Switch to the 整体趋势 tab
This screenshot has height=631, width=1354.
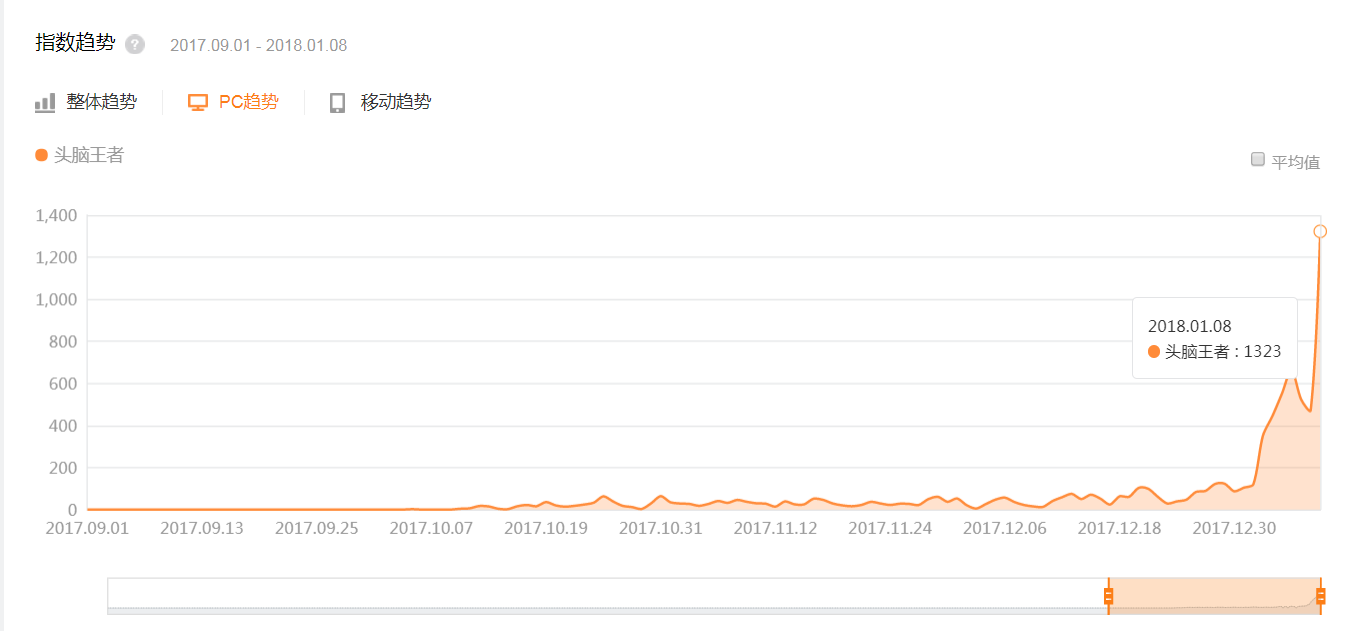coord(101,102)
